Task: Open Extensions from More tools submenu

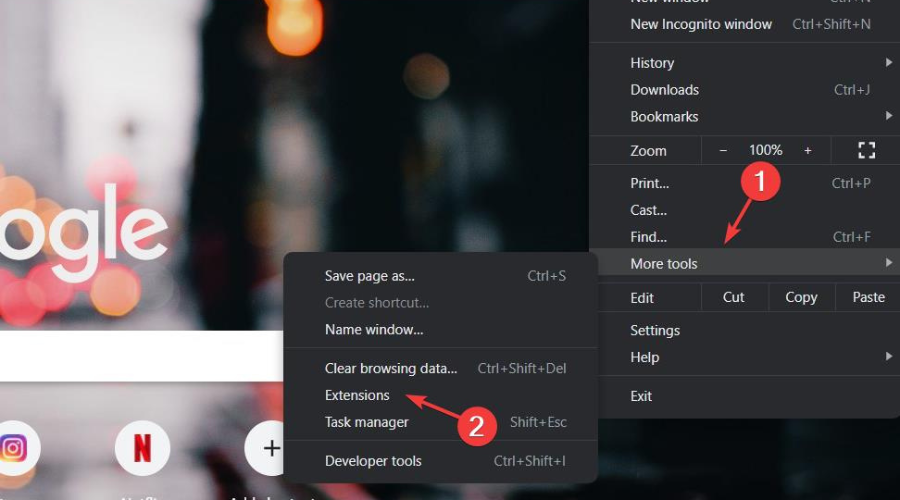Action: [440, 395]
